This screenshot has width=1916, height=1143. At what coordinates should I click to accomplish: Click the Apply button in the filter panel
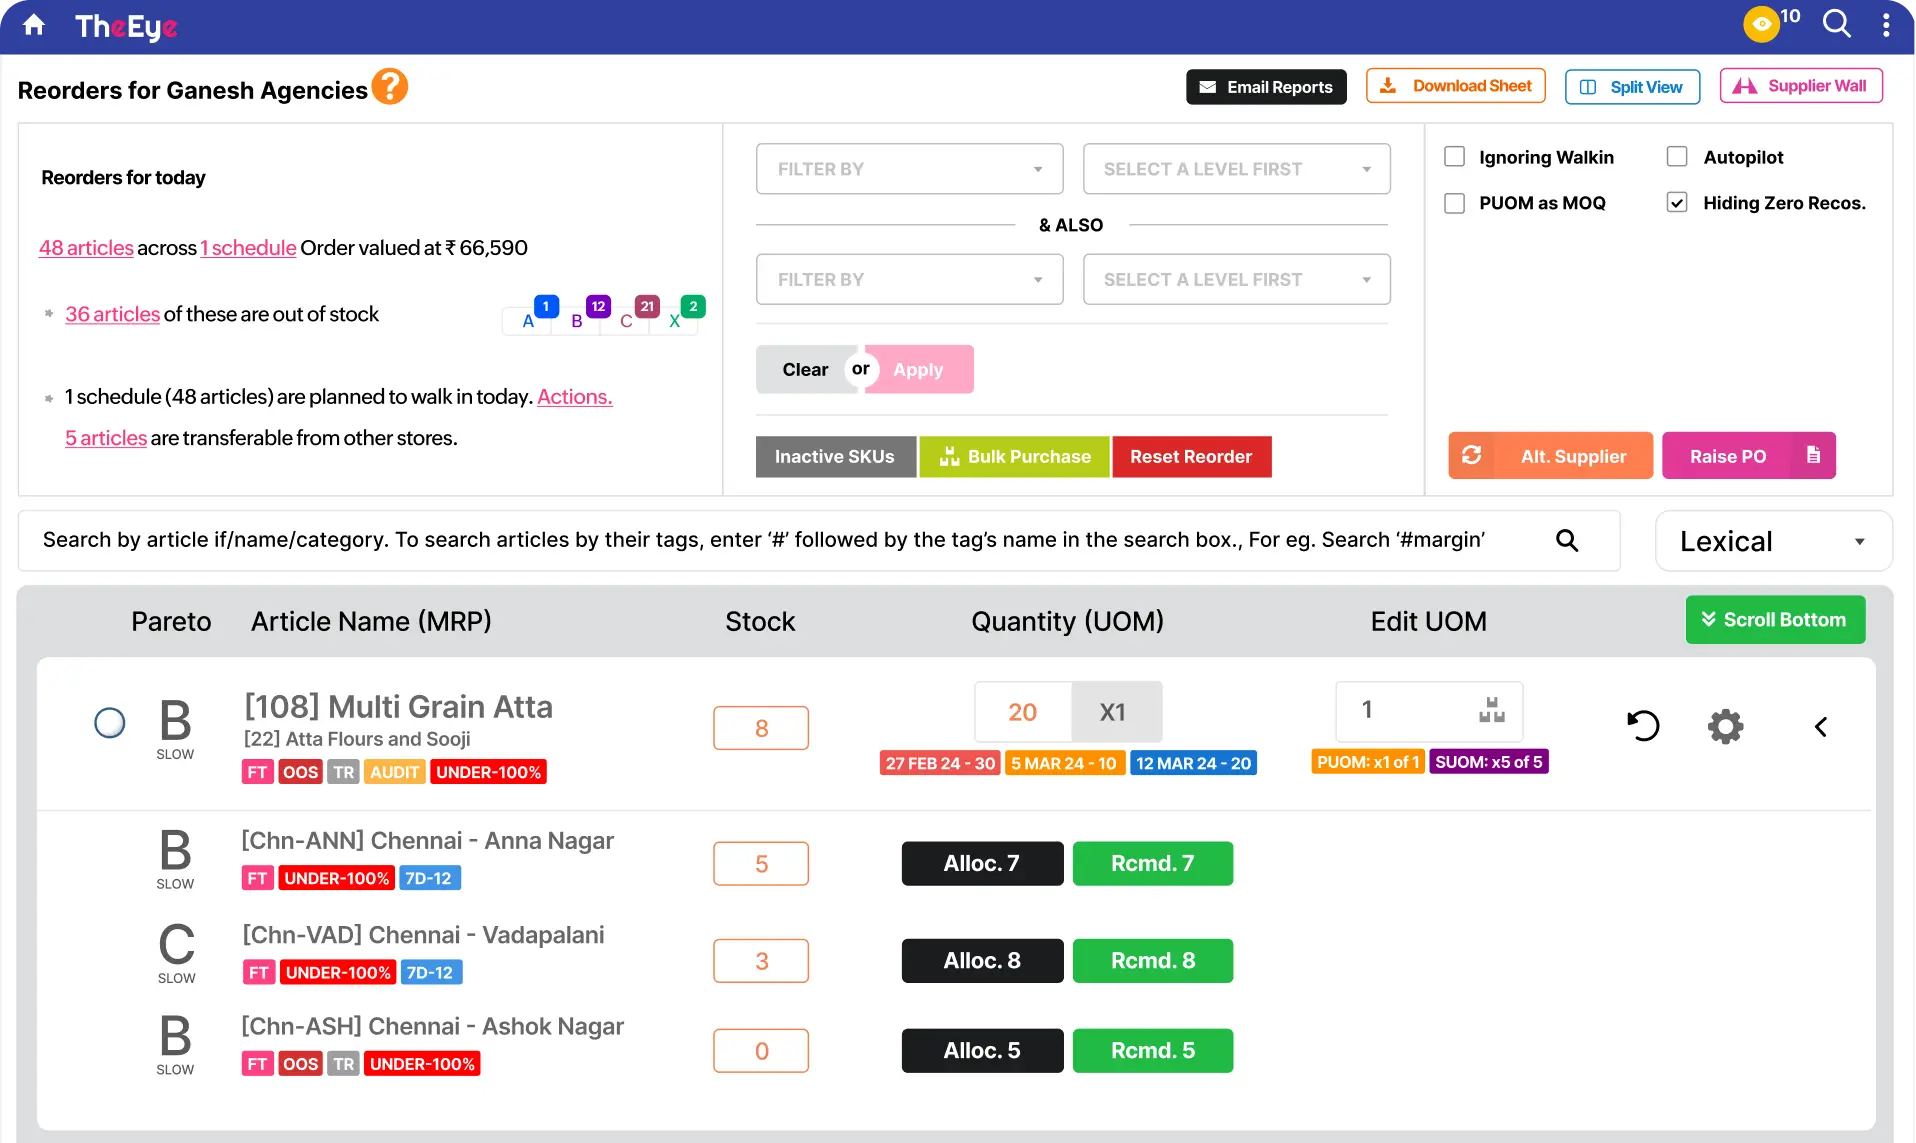click(919, 369)
